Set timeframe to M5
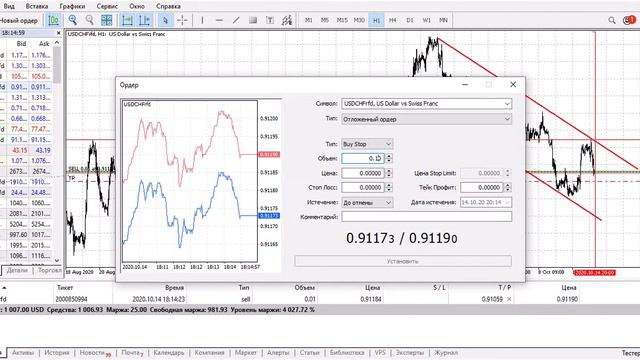The image size is (640, 360). click(x=325, y=20)
